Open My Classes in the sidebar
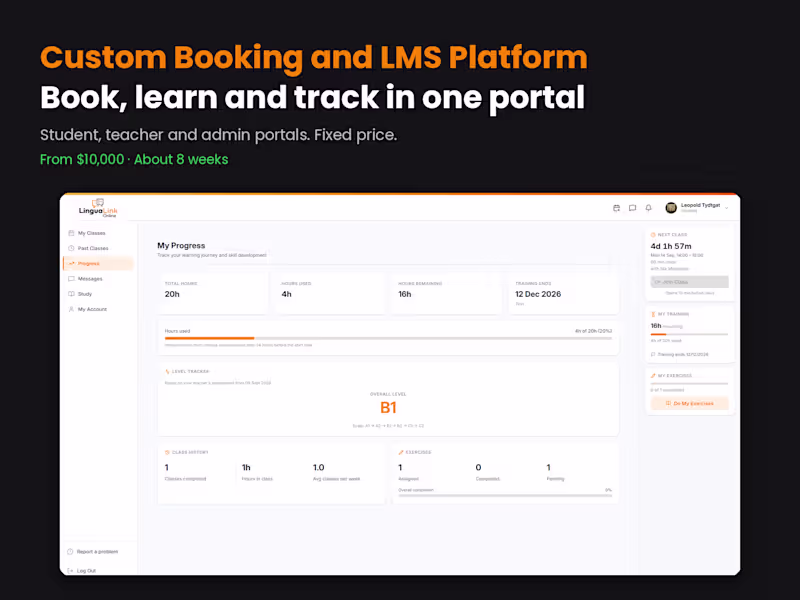800x600 pixels. click(x=98, y=233)
